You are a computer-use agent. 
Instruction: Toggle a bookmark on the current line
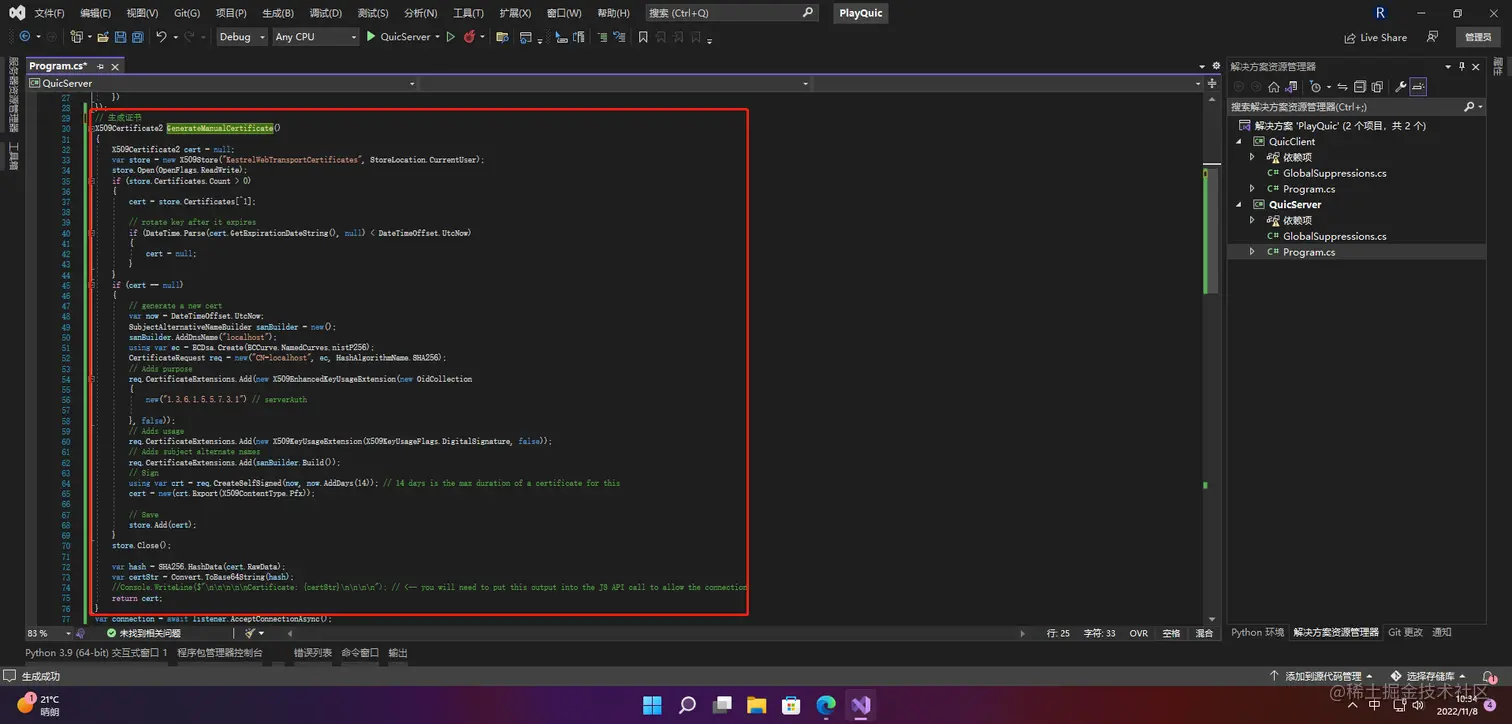point(643,37)
